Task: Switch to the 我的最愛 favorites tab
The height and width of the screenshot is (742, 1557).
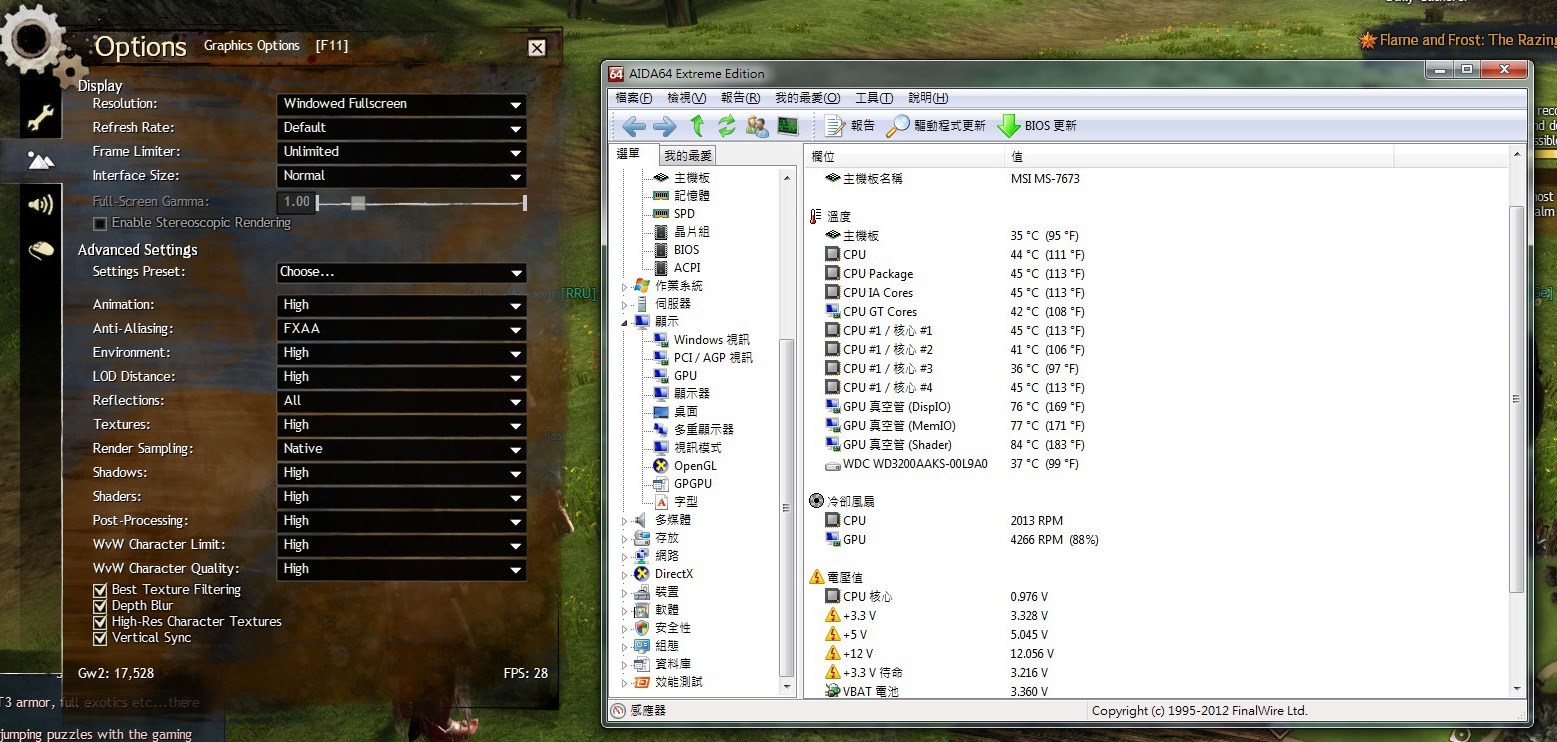Action: point(688,155)
